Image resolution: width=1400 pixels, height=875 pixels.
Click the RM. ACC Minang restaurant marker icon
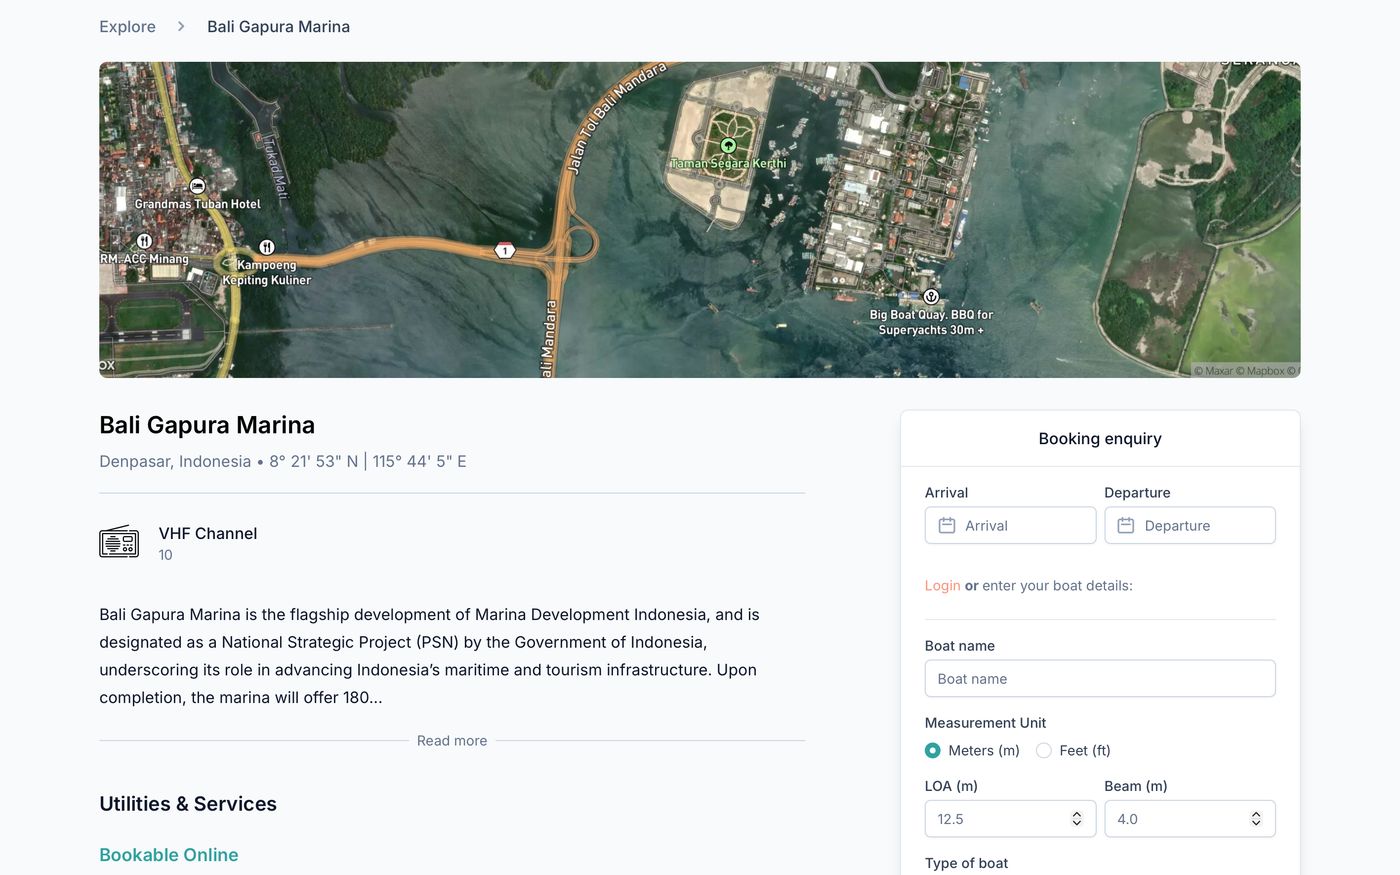coord(144,241)
